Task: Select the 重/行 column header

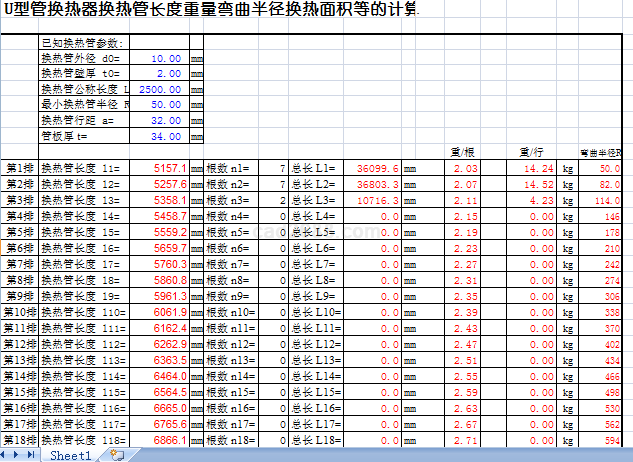Action: (x=531, y=152)
